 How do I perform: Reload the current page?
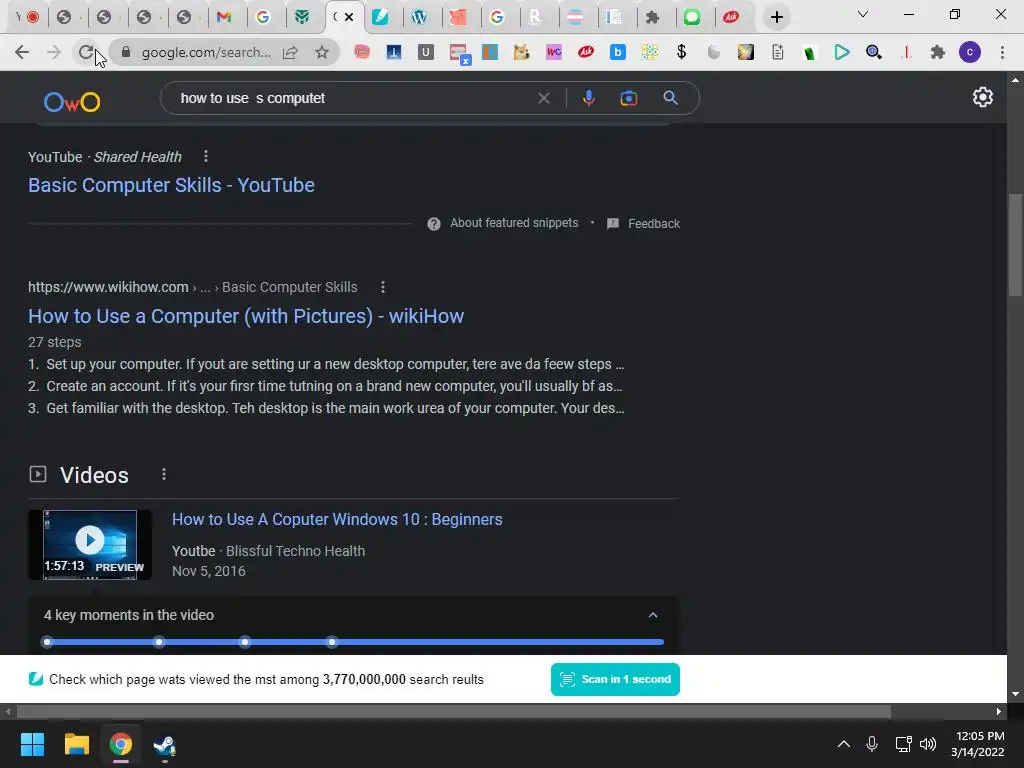(x=86, y=52)
